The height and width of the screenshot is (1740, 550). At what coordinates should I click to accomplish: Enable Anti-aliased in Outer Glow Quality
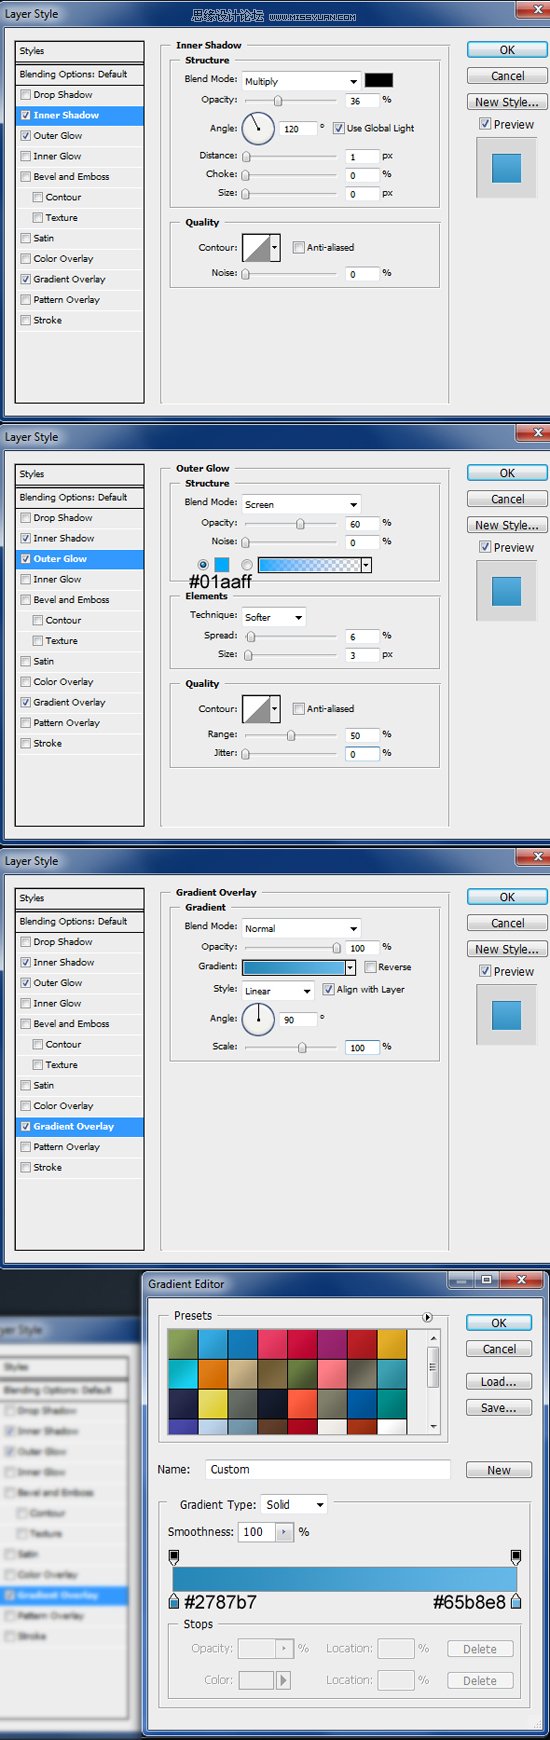click(x=299, y=708)
